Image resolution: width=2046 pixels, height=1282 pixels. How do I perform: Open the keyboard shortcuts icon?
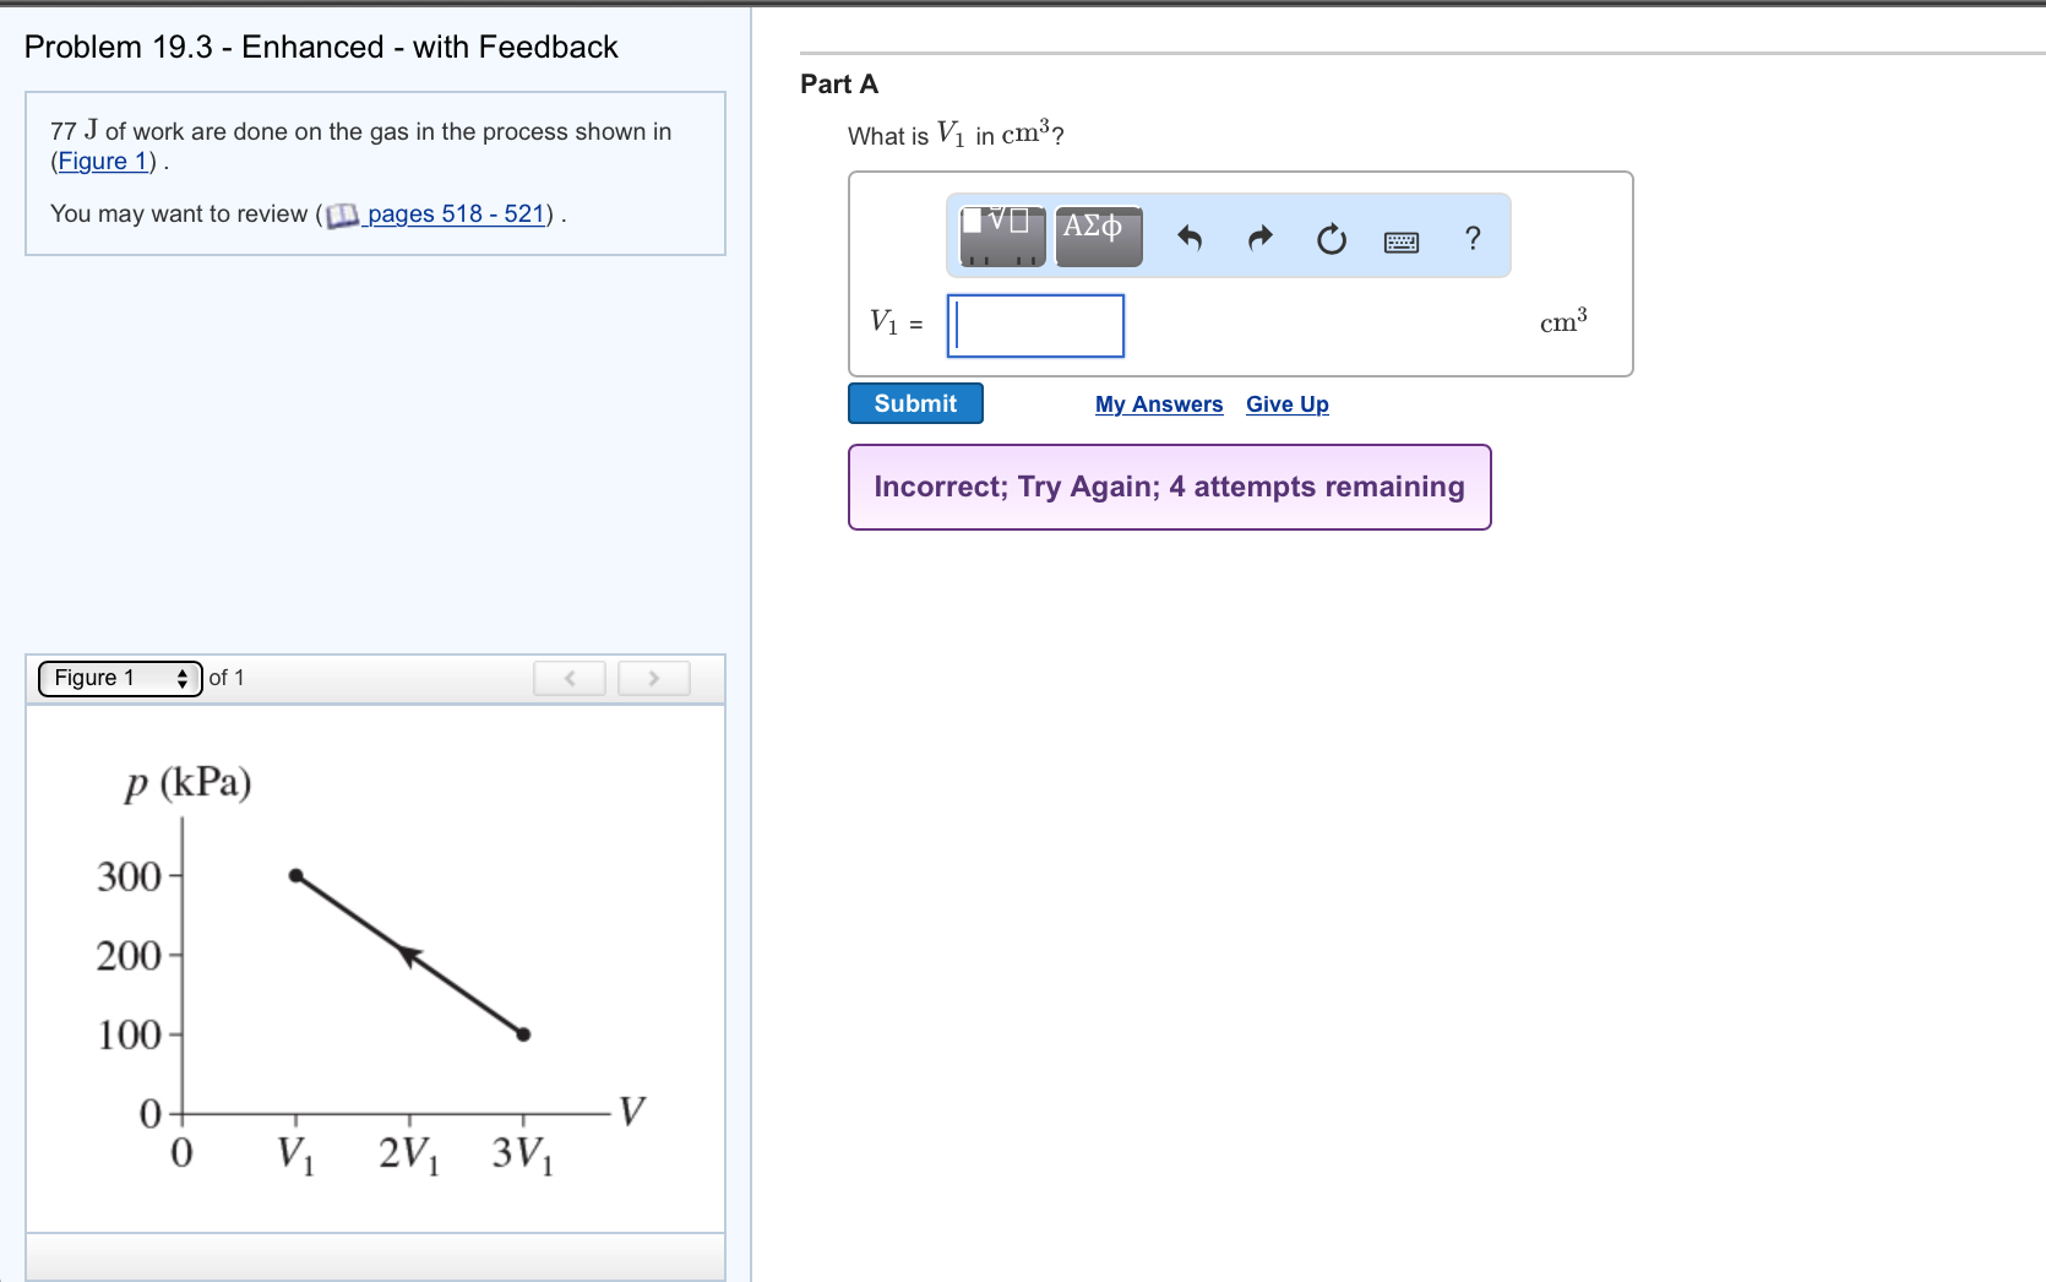1401,241
